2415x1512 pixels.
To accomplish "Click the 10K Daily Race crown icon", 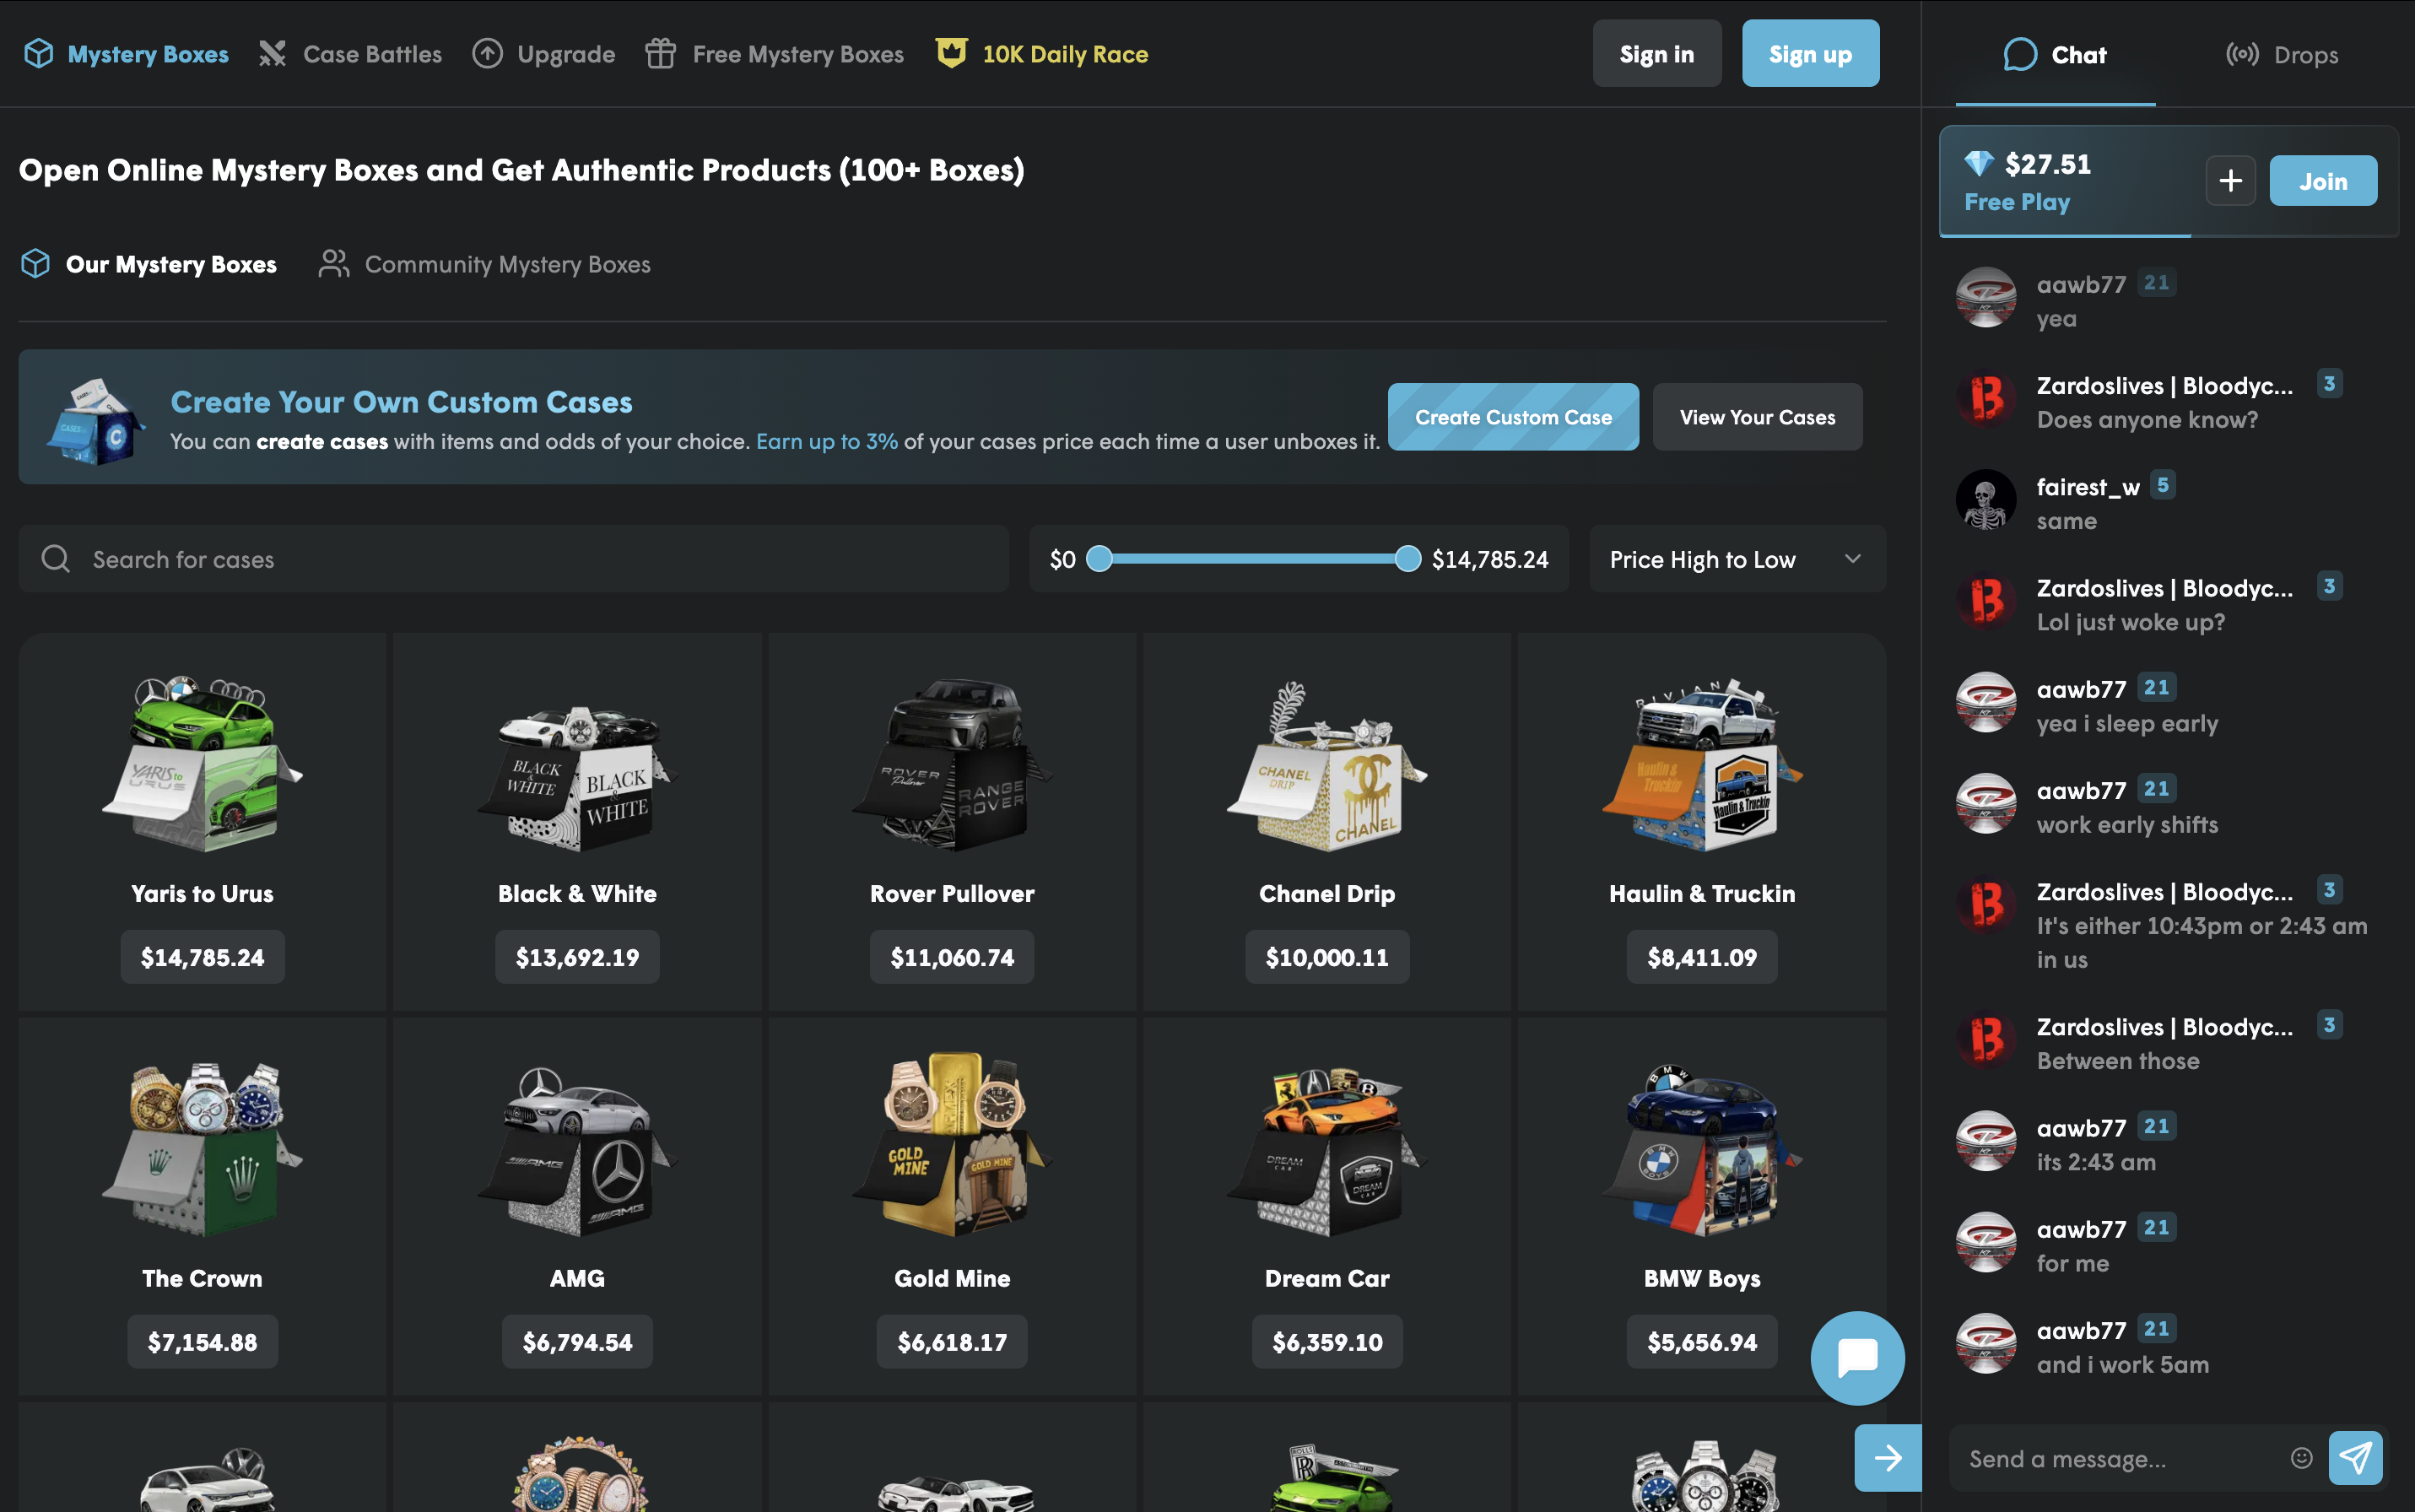I will tap(951, 54).
